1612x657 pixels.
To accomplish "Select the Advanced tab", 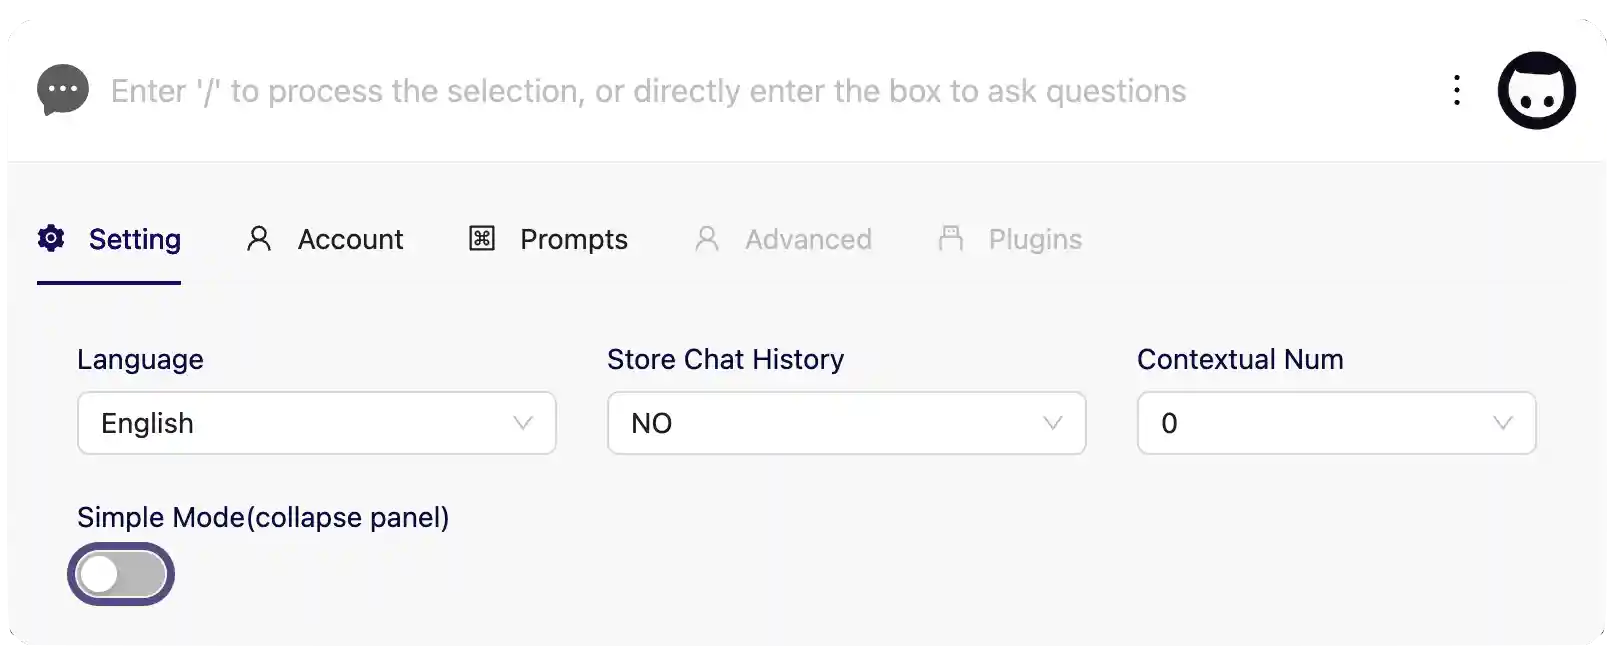I will point(808,240).
